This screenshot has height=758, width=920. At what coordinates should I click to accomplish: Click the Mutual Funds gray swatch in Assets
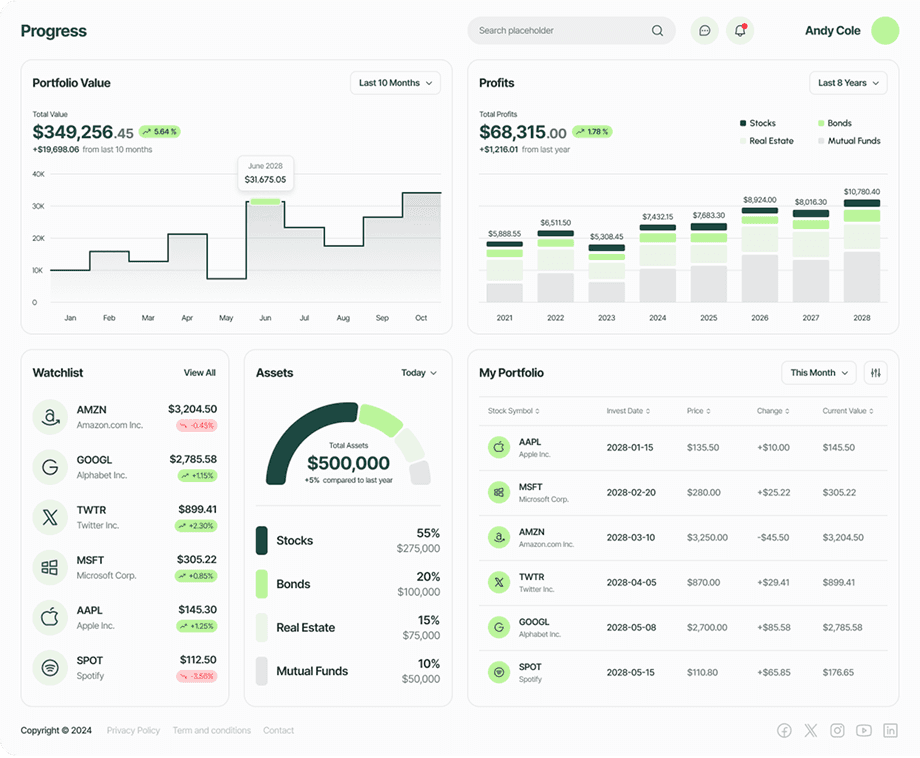pos(262,671)
